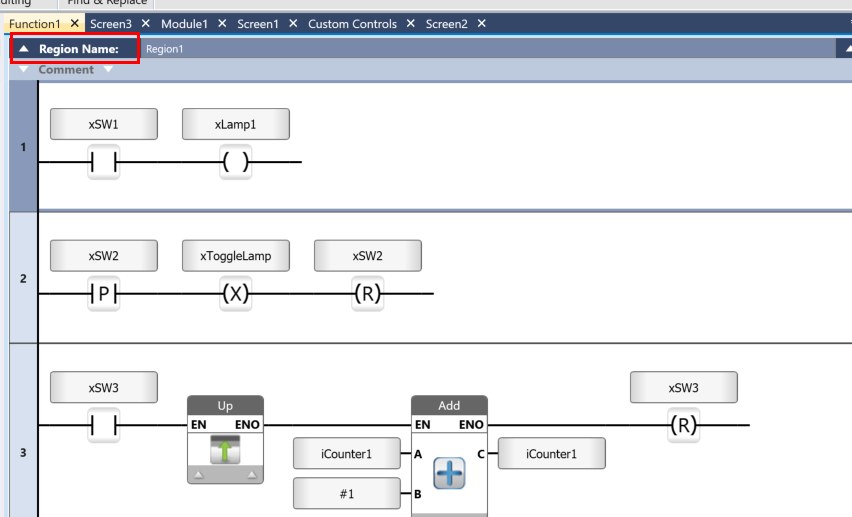
Task: Edit the iCounter1 output C operand
Action: coord(552,453)
